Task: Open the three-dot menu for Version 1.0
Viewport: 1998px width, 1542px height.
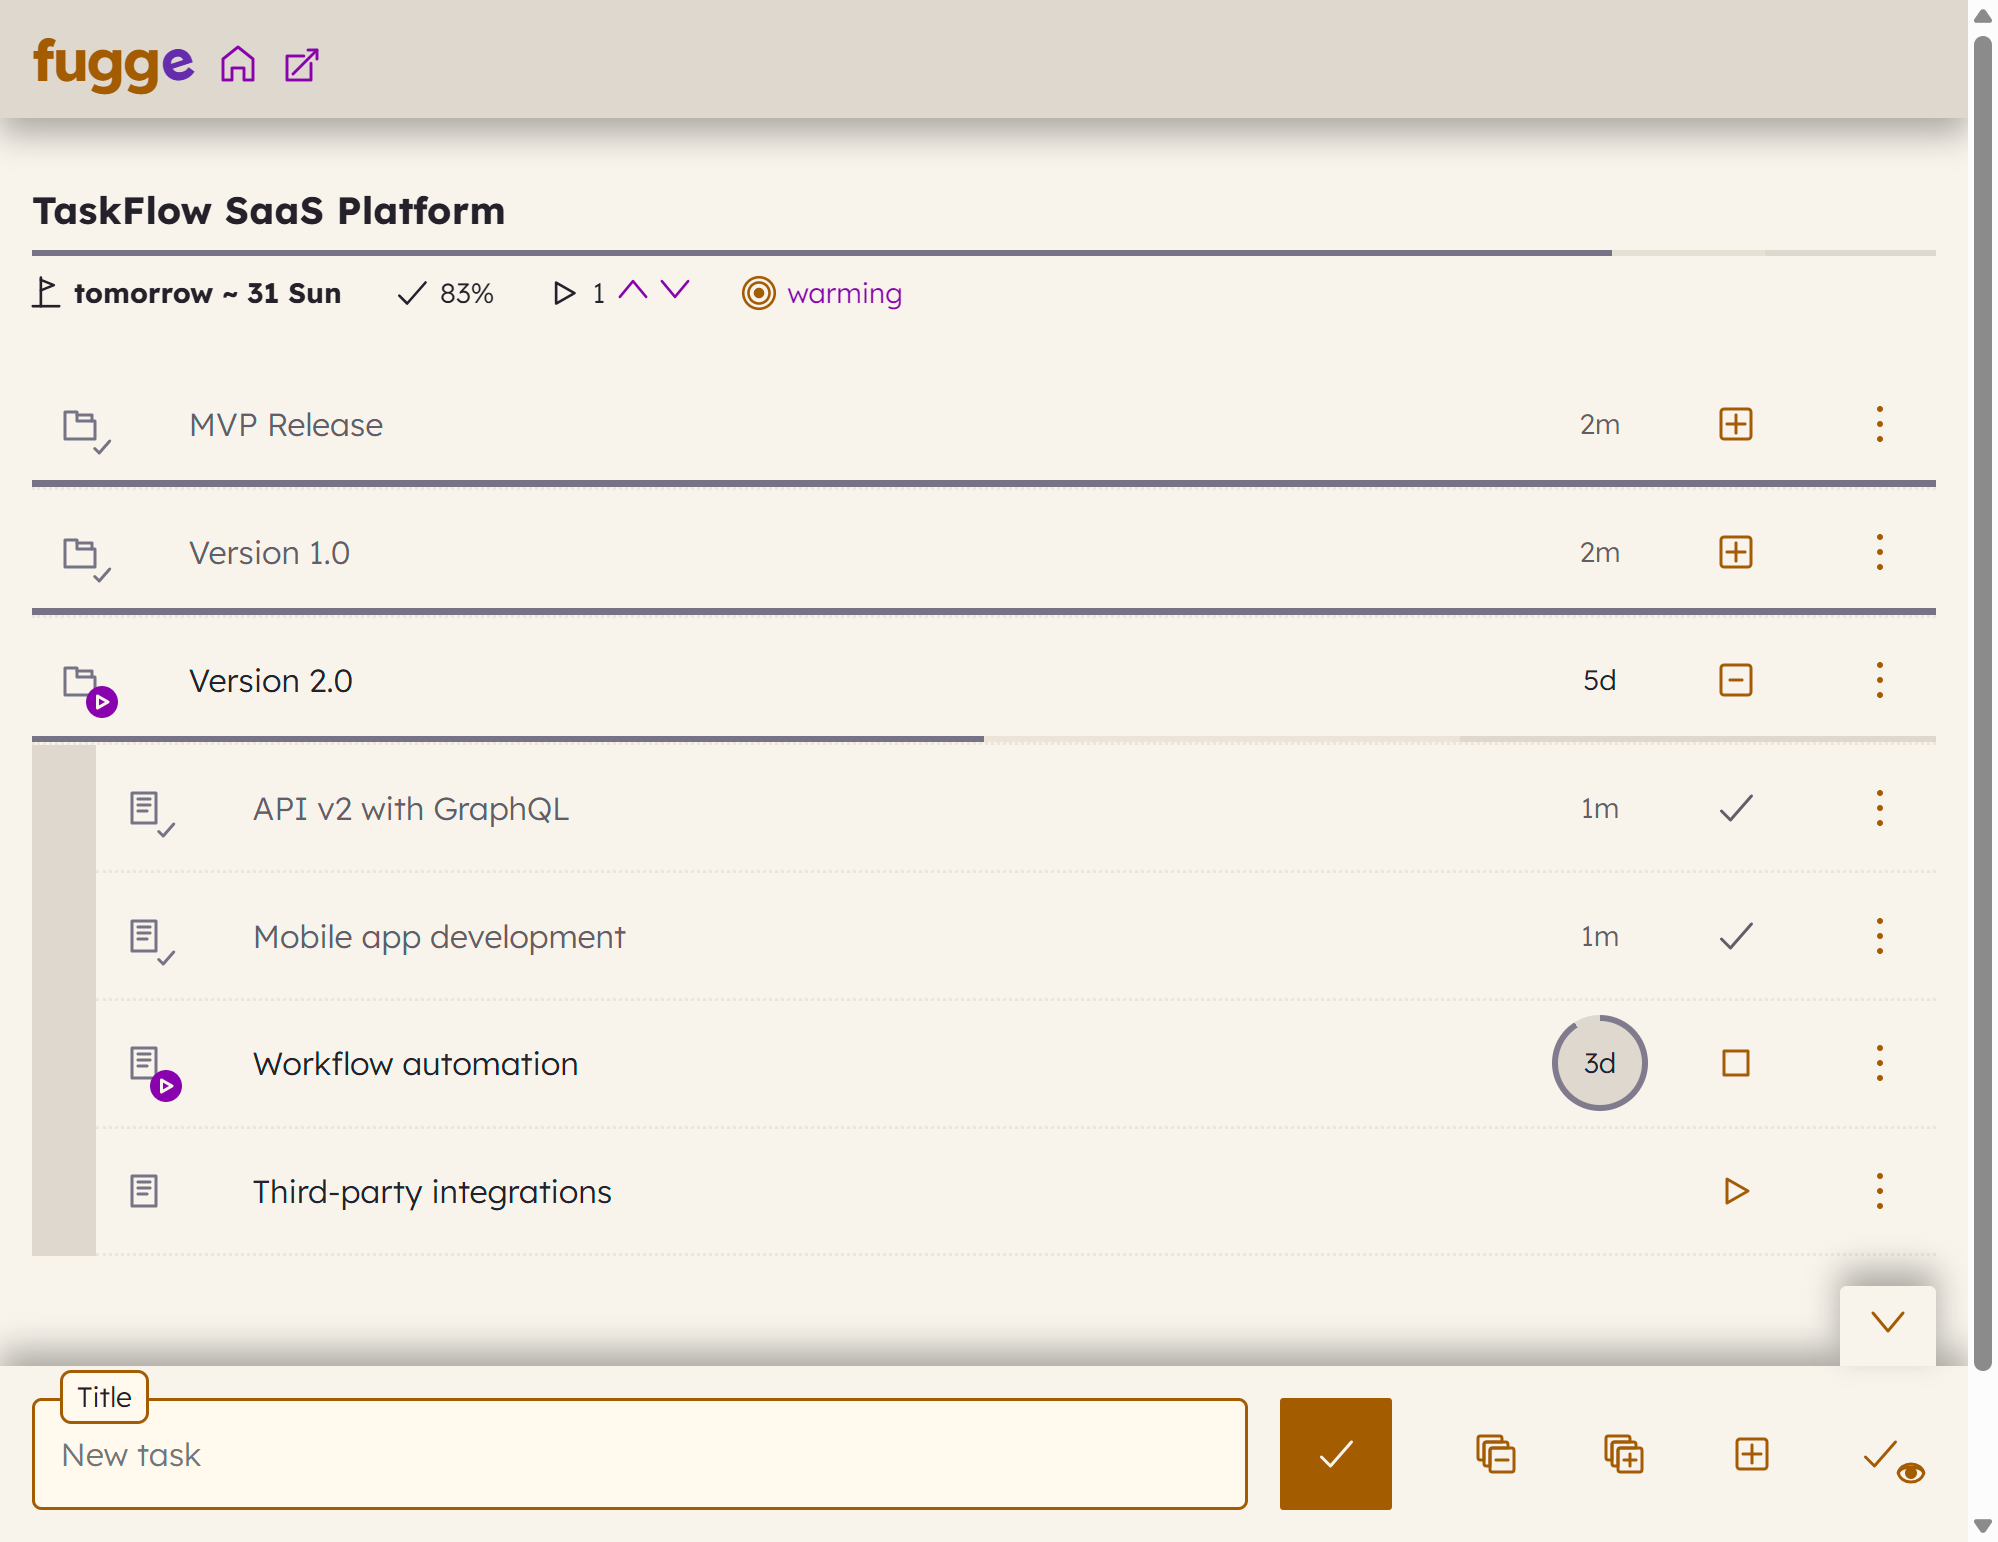Action: (1879, 552)
